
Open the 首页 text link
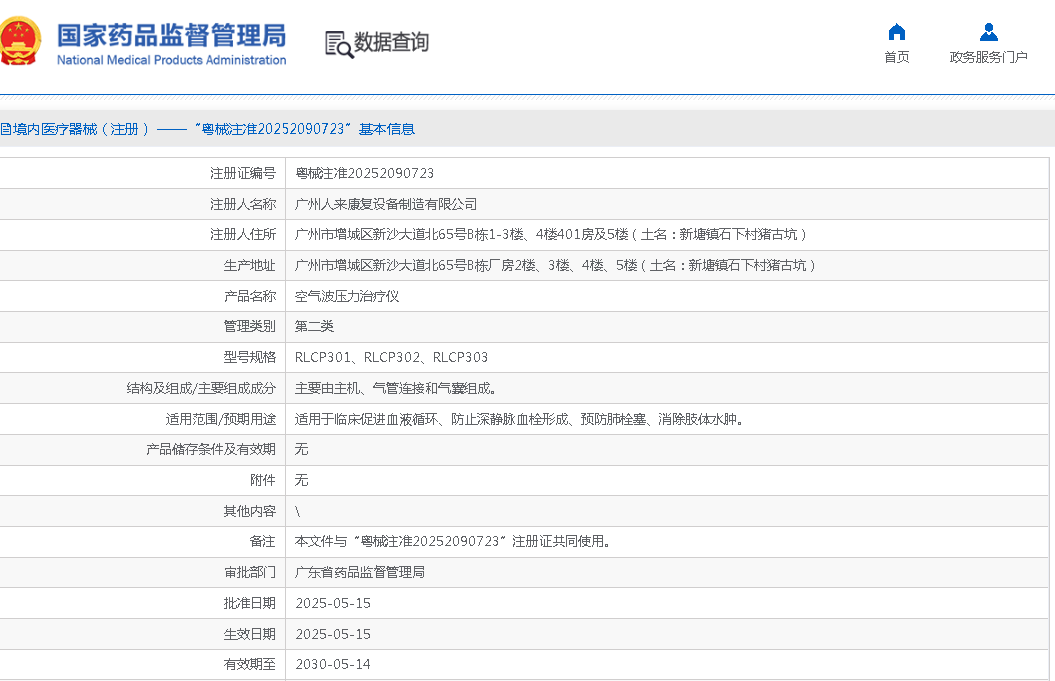[896, 57]
